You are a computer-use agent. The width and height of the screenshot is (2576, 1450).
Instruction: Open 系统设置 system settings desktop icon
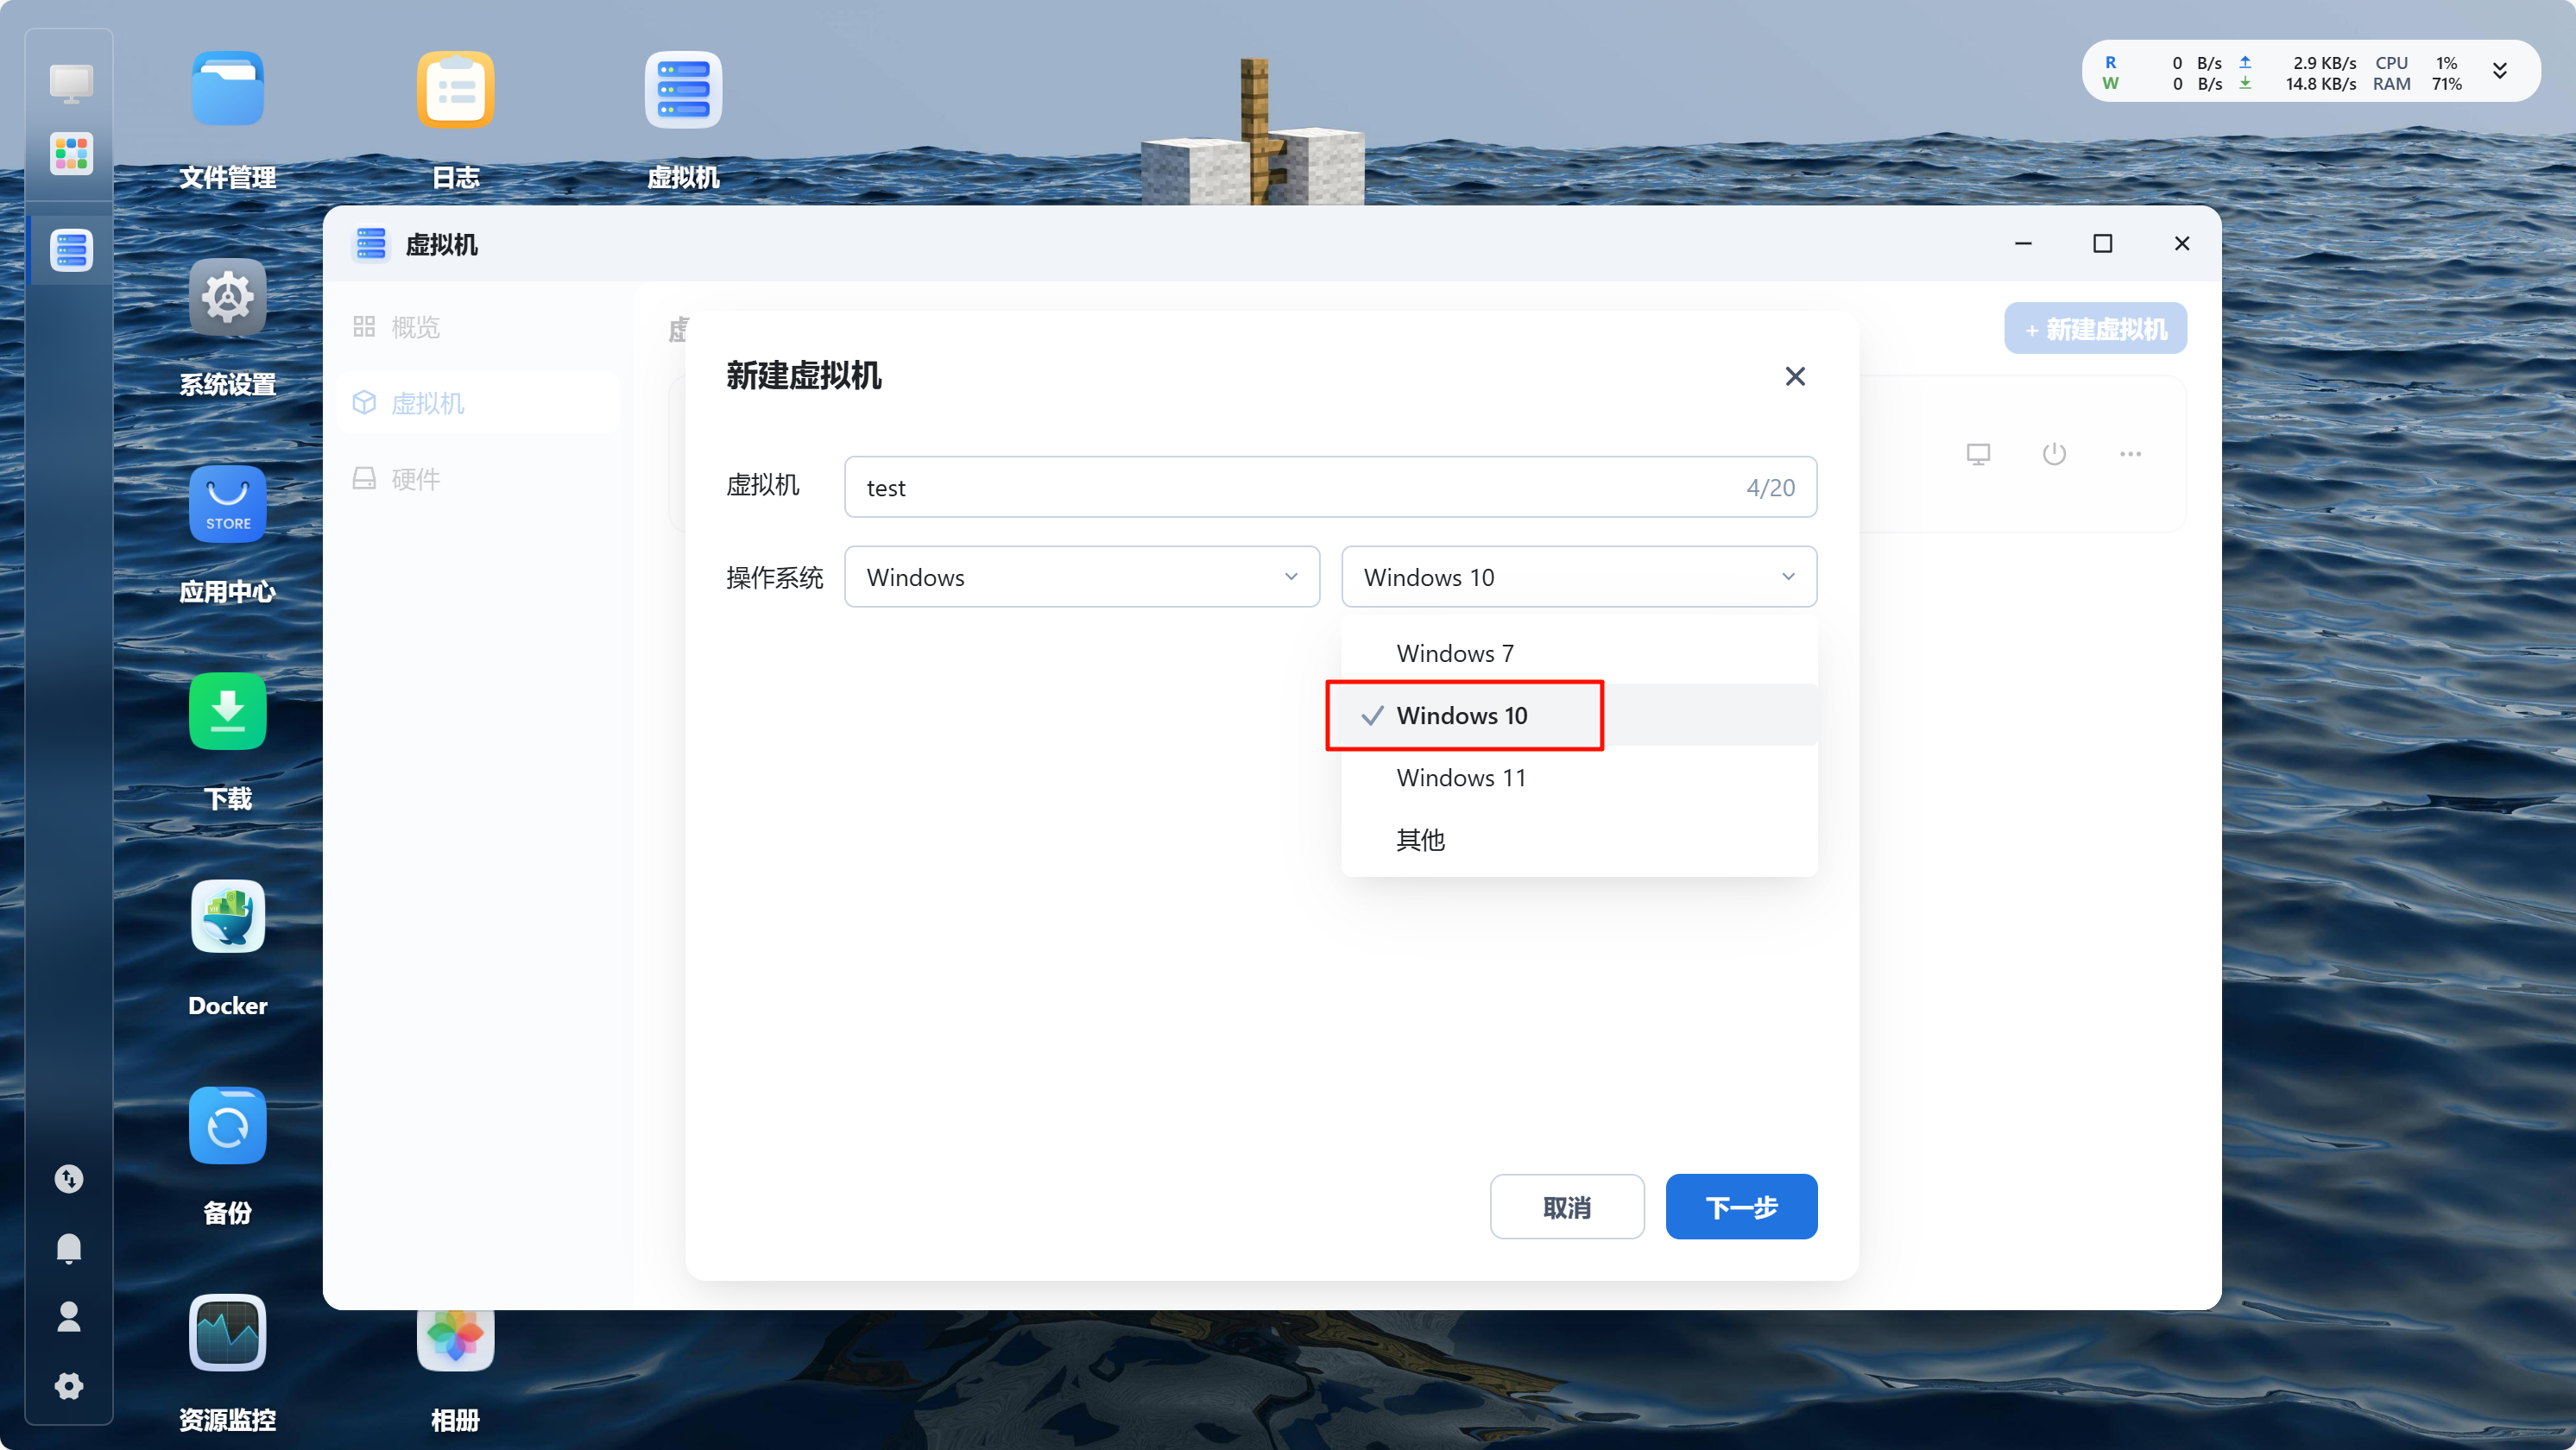[227, 297]
